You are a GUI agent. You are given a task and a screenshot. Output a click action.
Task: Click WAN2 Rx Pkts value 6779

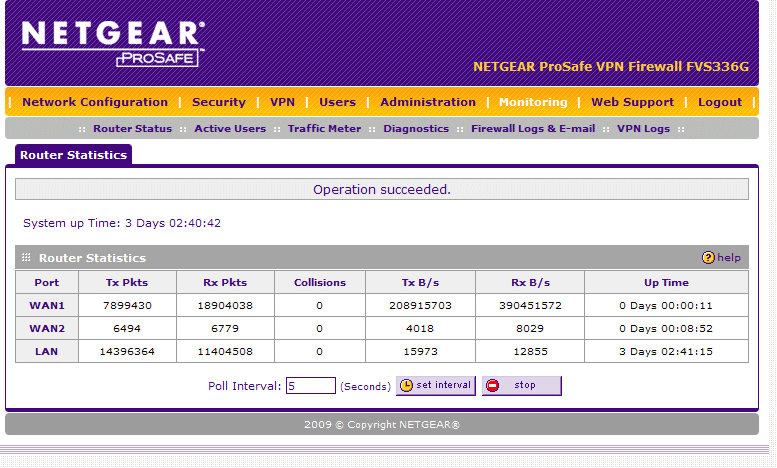click(x=225, y=329)
